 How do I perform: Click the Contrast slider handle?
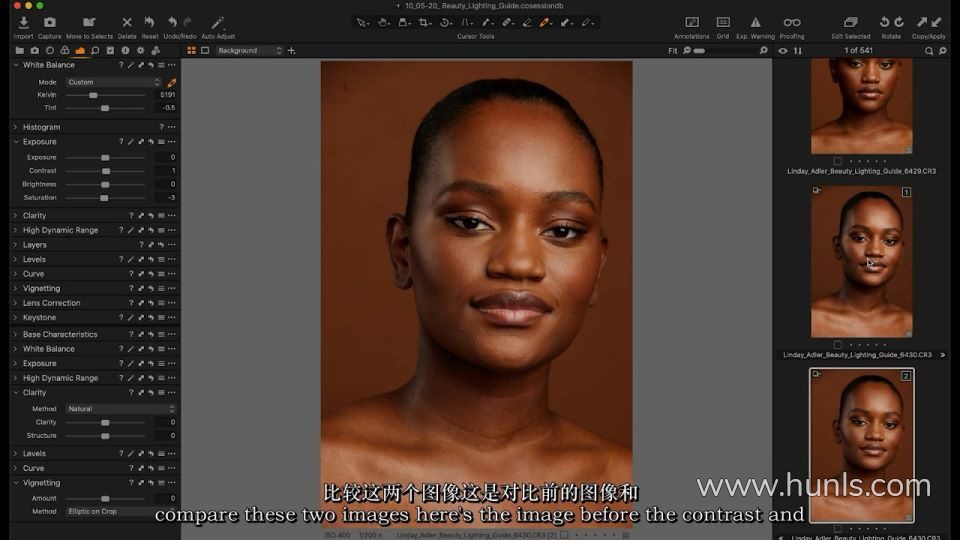click(x=106, y=171)
